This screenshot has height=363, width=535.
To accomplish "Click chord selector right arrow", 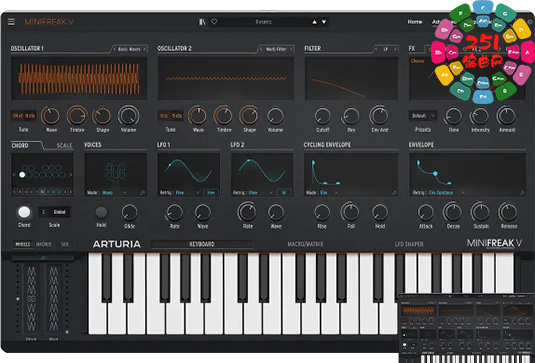I will (x=71, y=175).
